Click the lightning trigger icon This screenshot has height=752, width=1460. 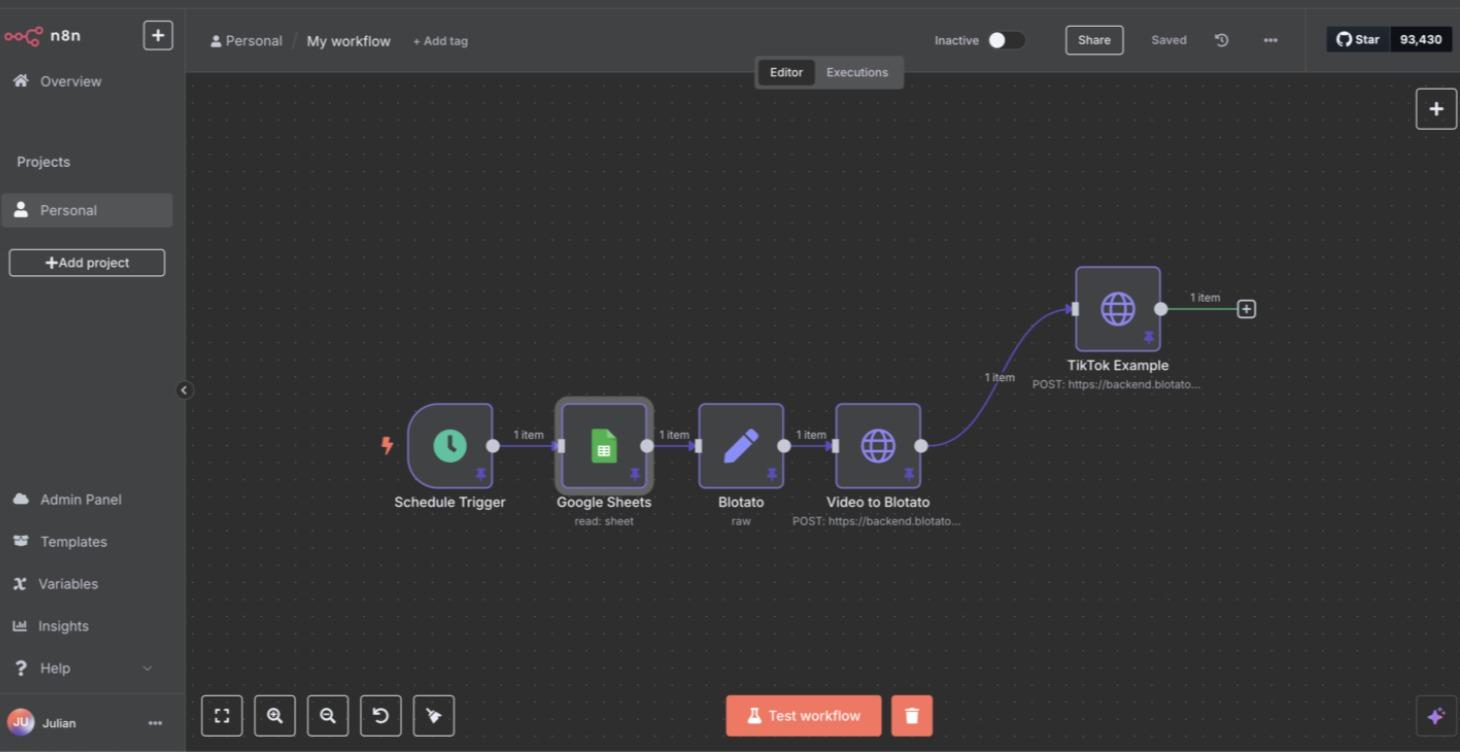pyautogui.click(x=387, y=445)
